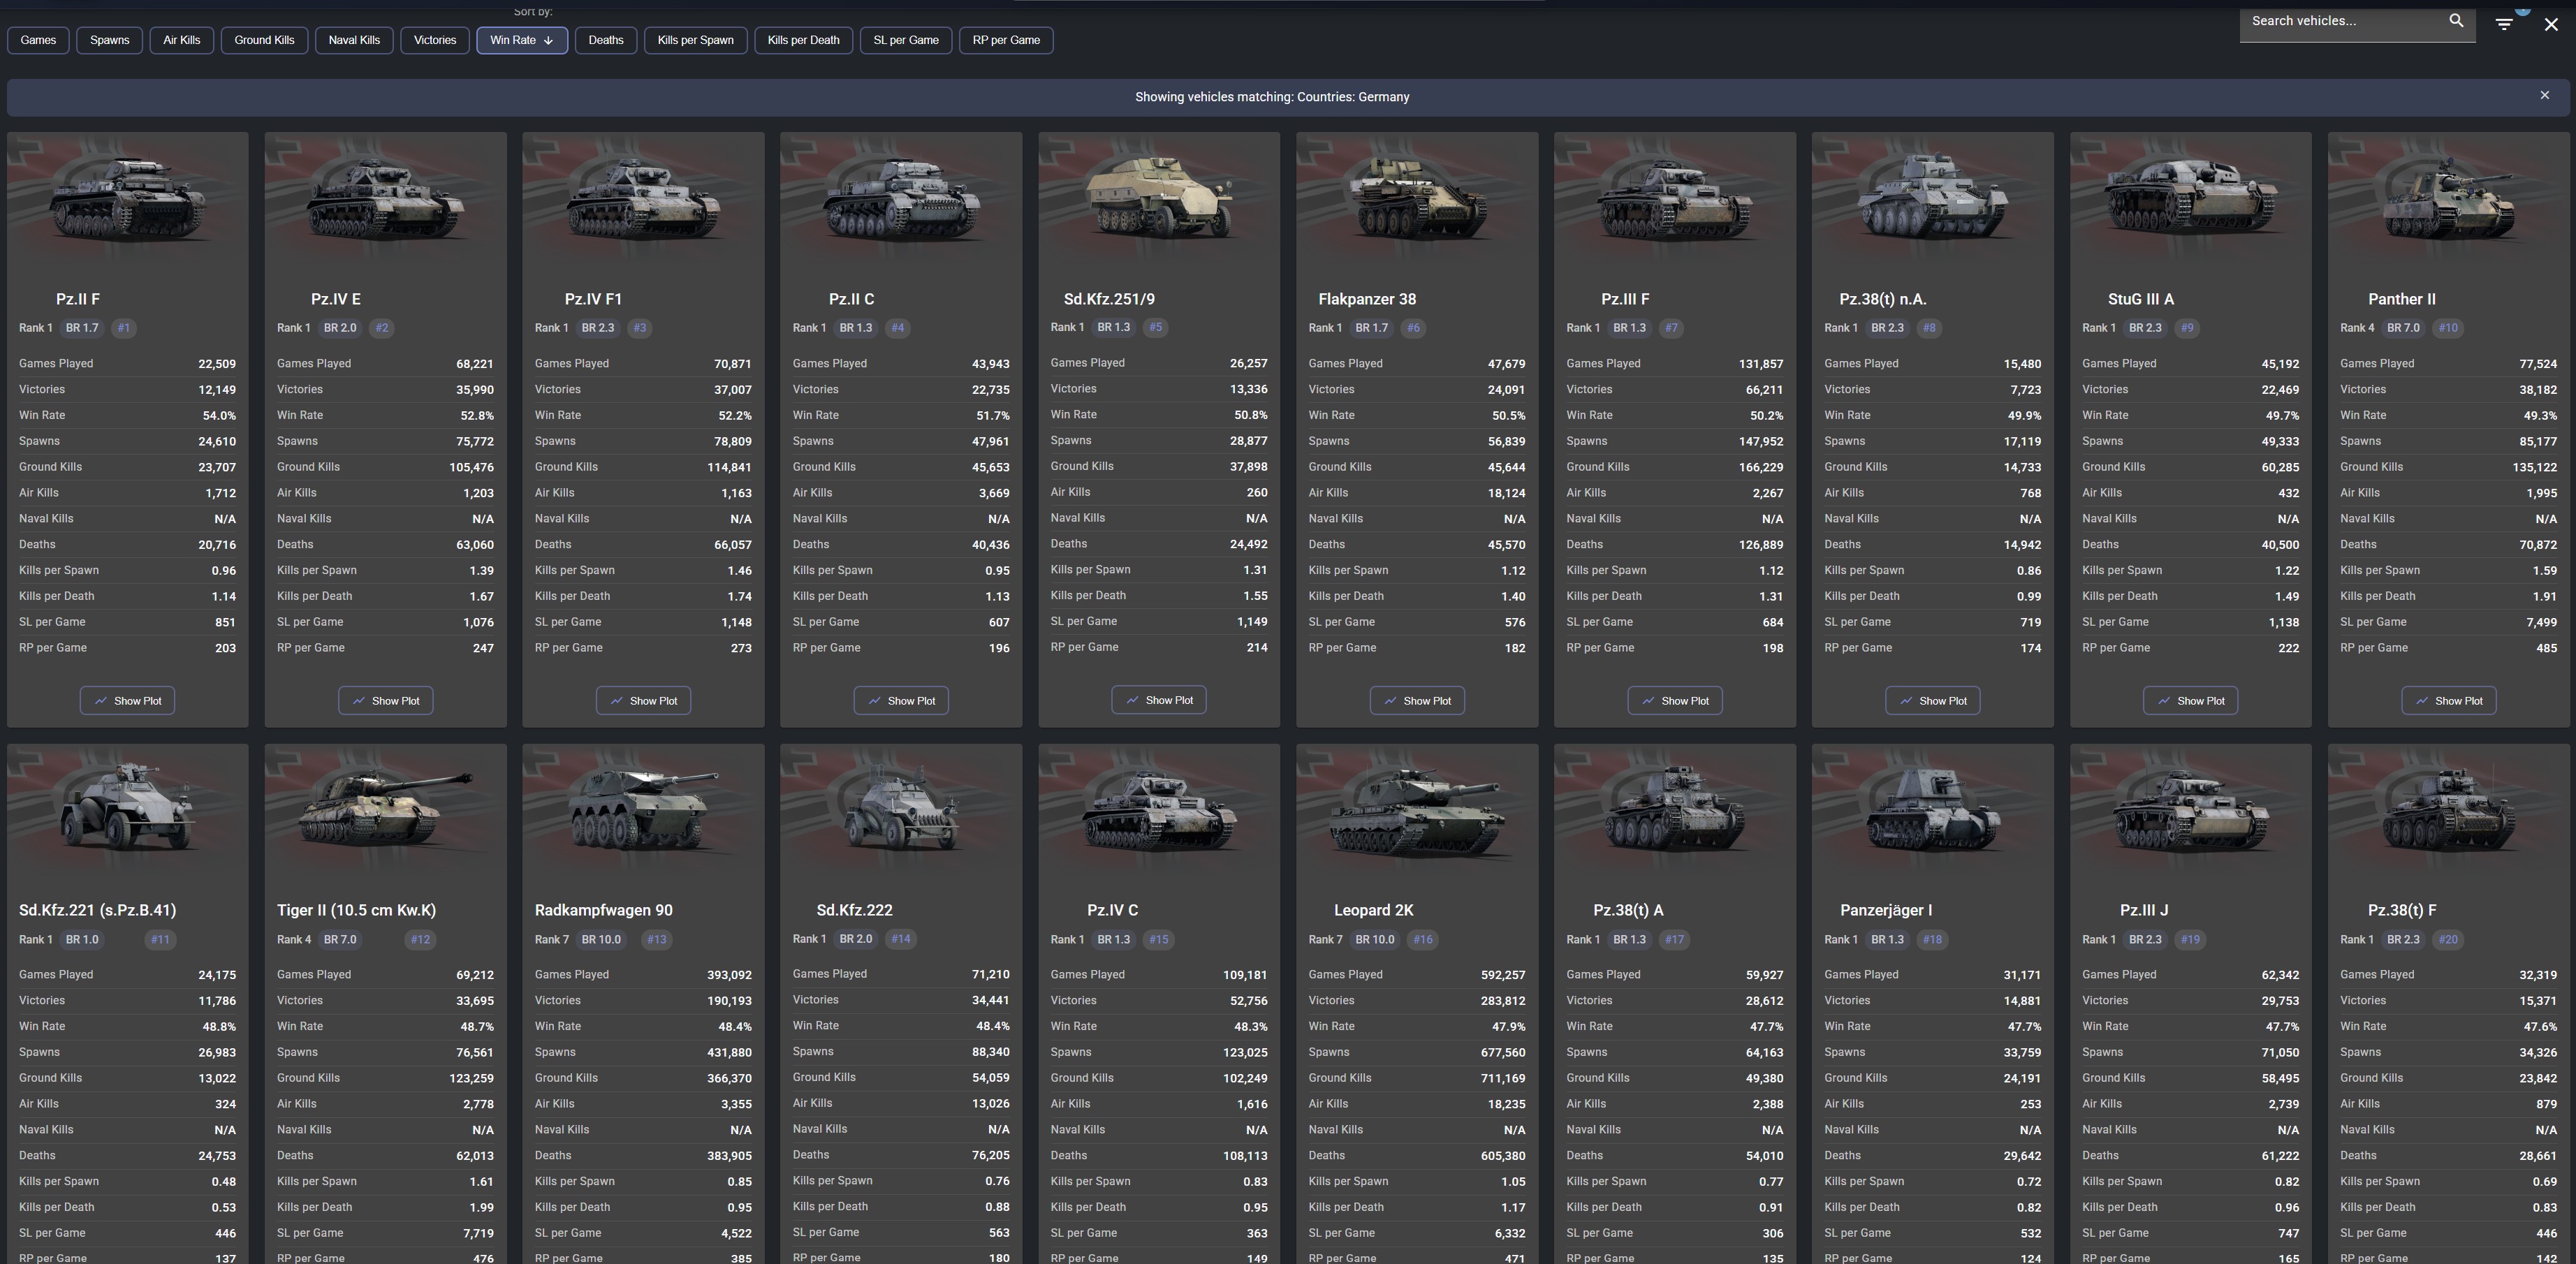This screenshot has height=1264, width=2576.
Task: Click the Pz.38(t) A vehicle name
Action: (1628, 910)
